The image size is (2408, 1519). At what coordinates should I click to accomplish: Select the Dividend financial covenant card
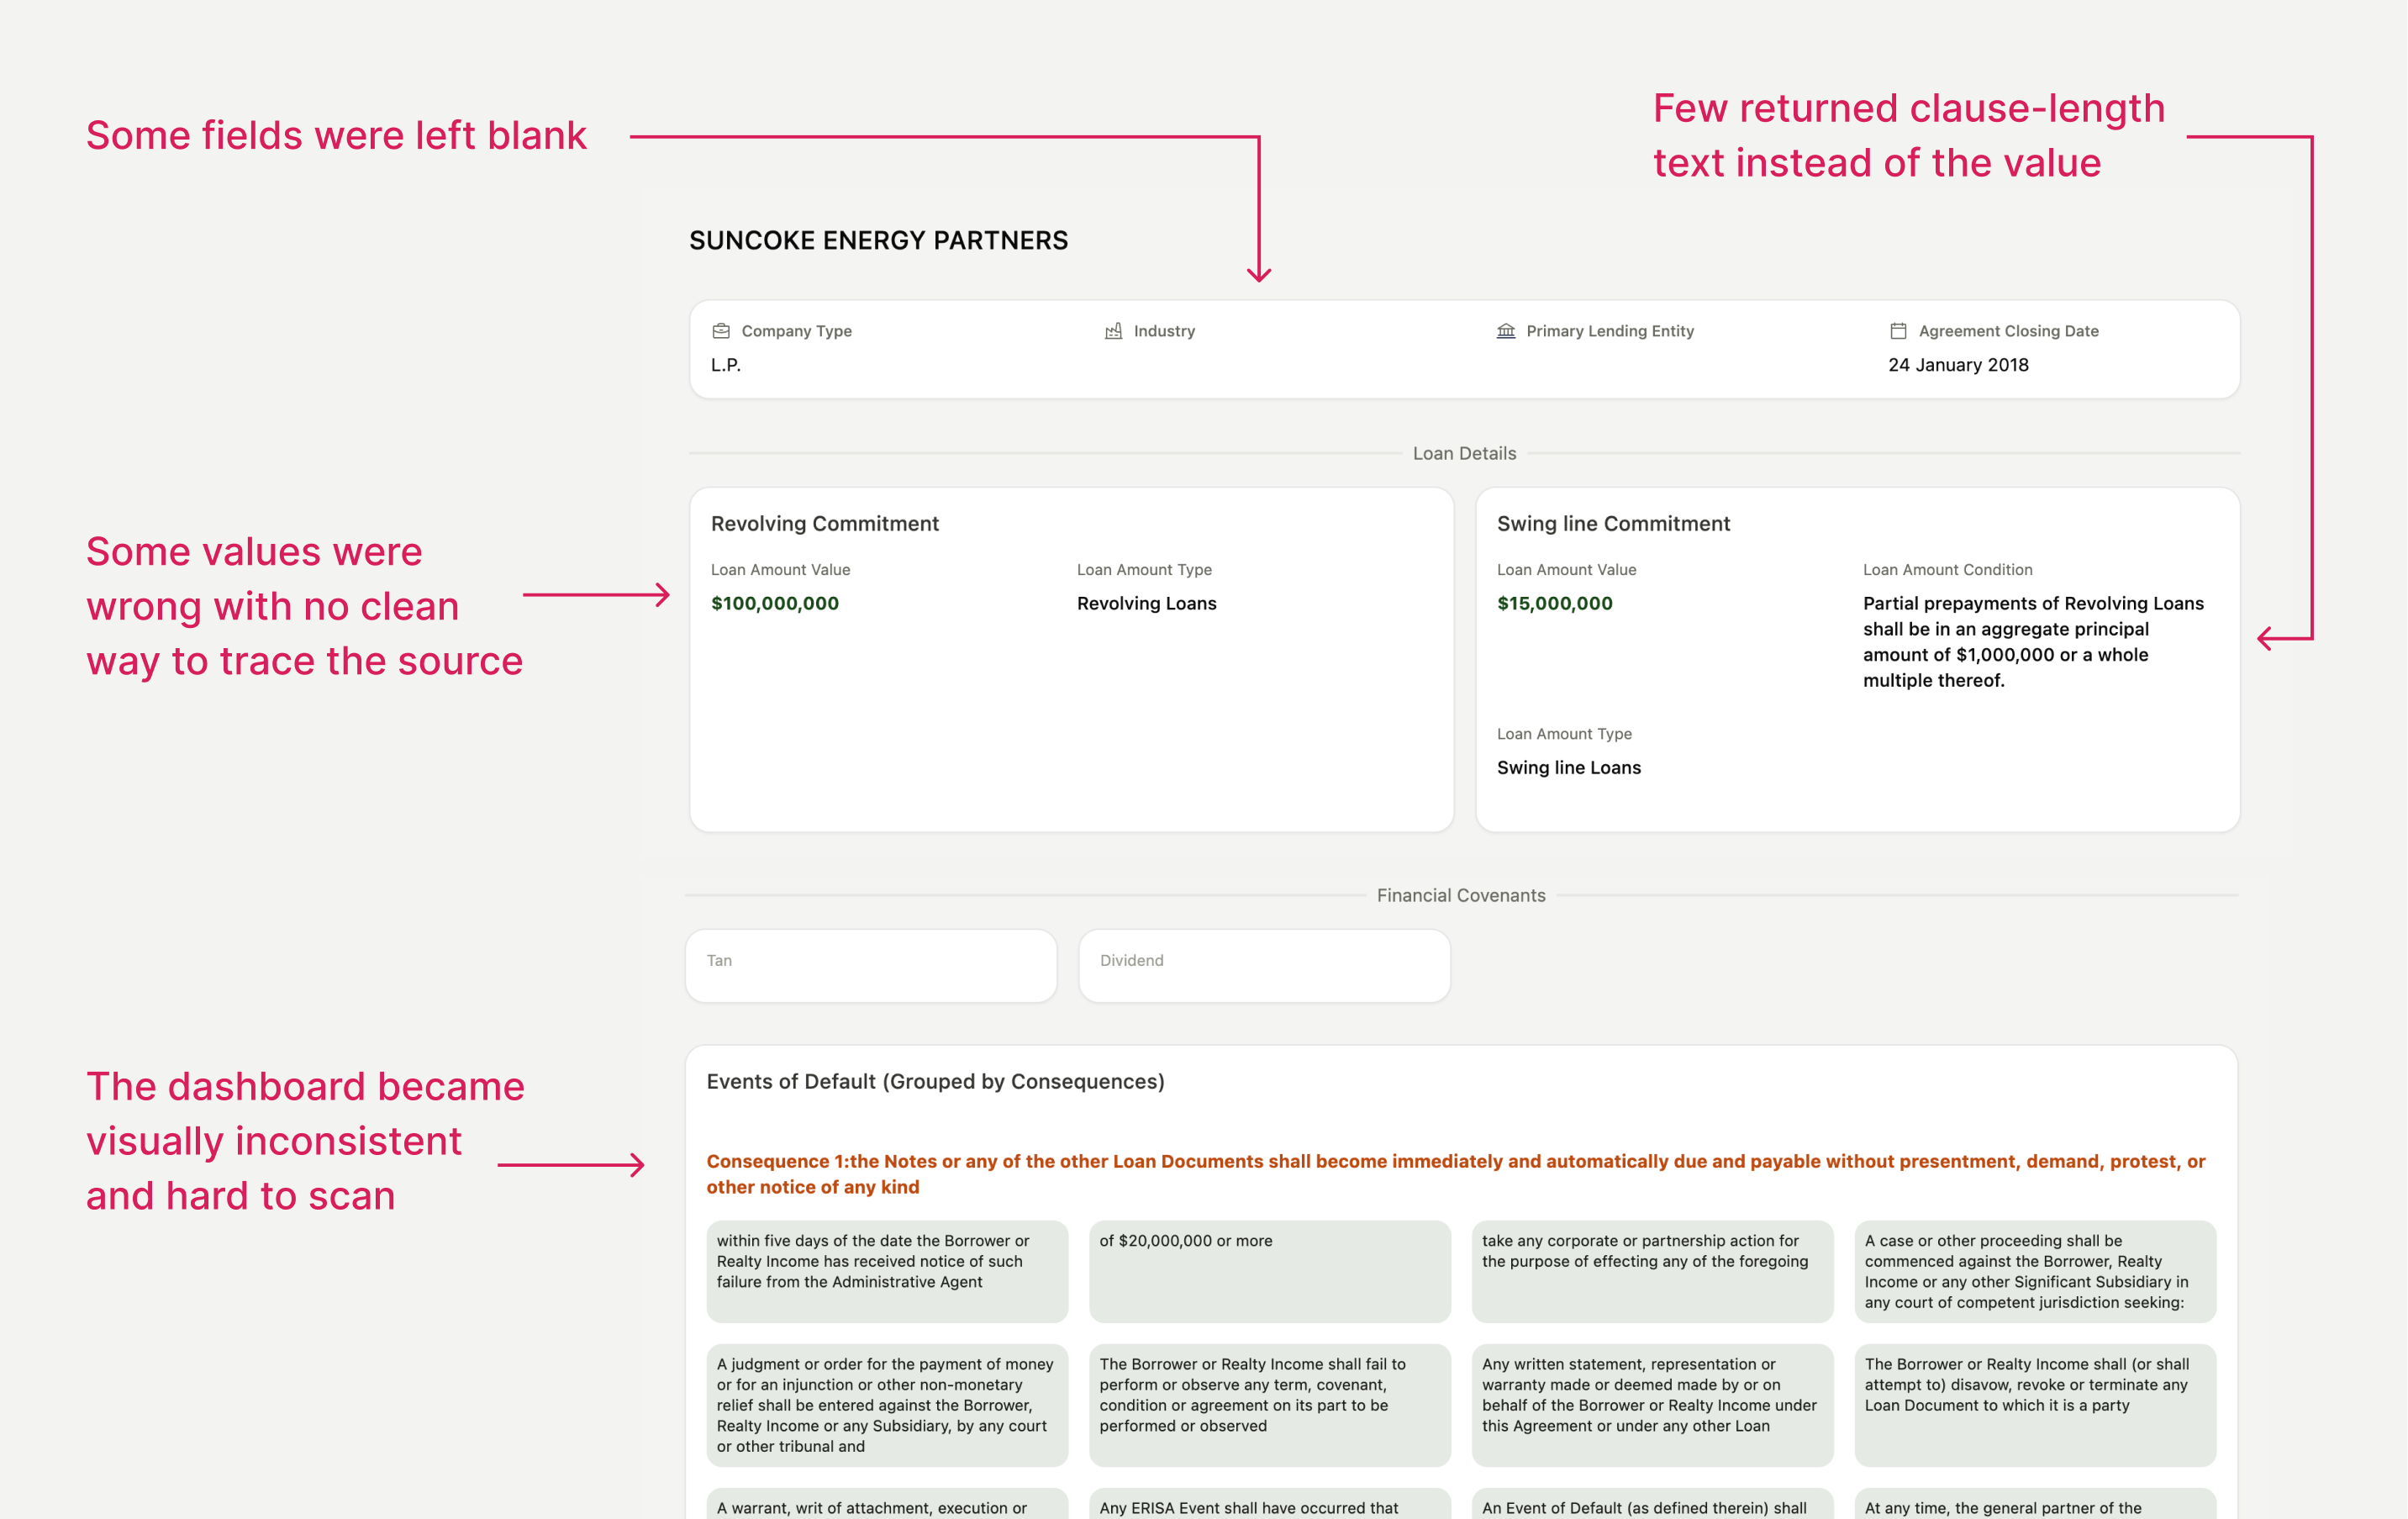pyautogui.click(x=1264, y=965)
